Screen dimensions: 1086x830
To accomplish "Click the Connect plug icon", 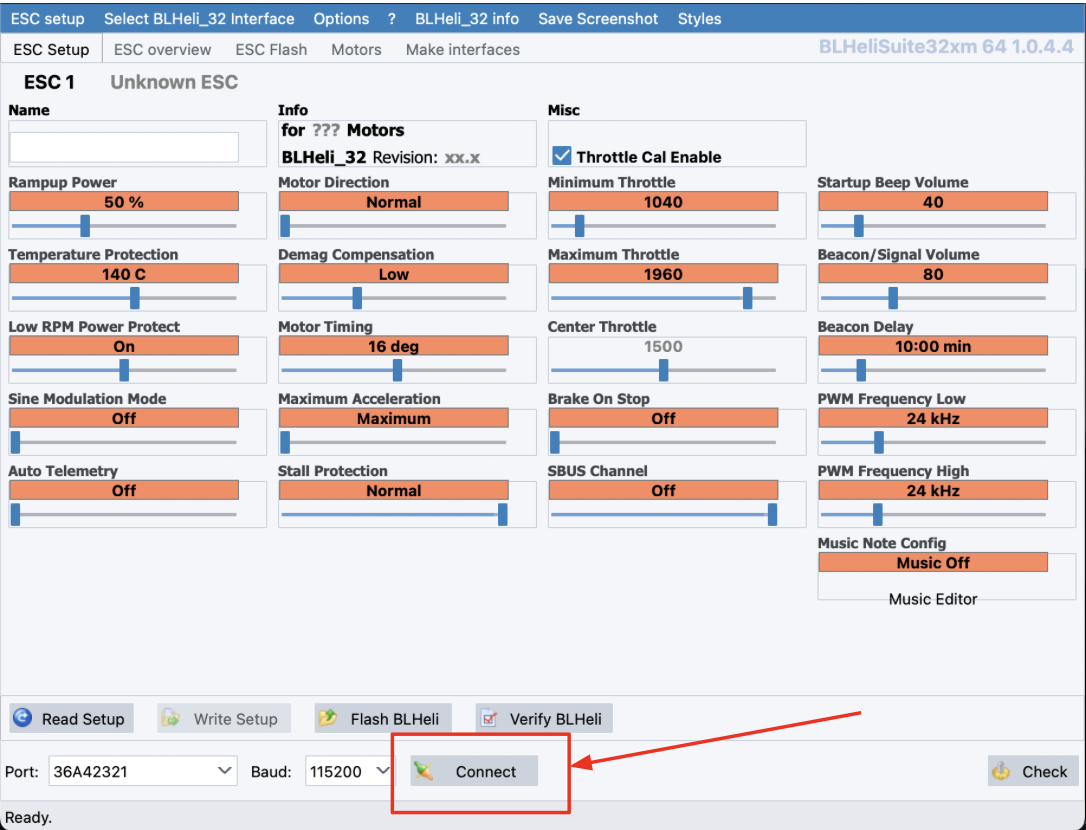I will point(425,771).
